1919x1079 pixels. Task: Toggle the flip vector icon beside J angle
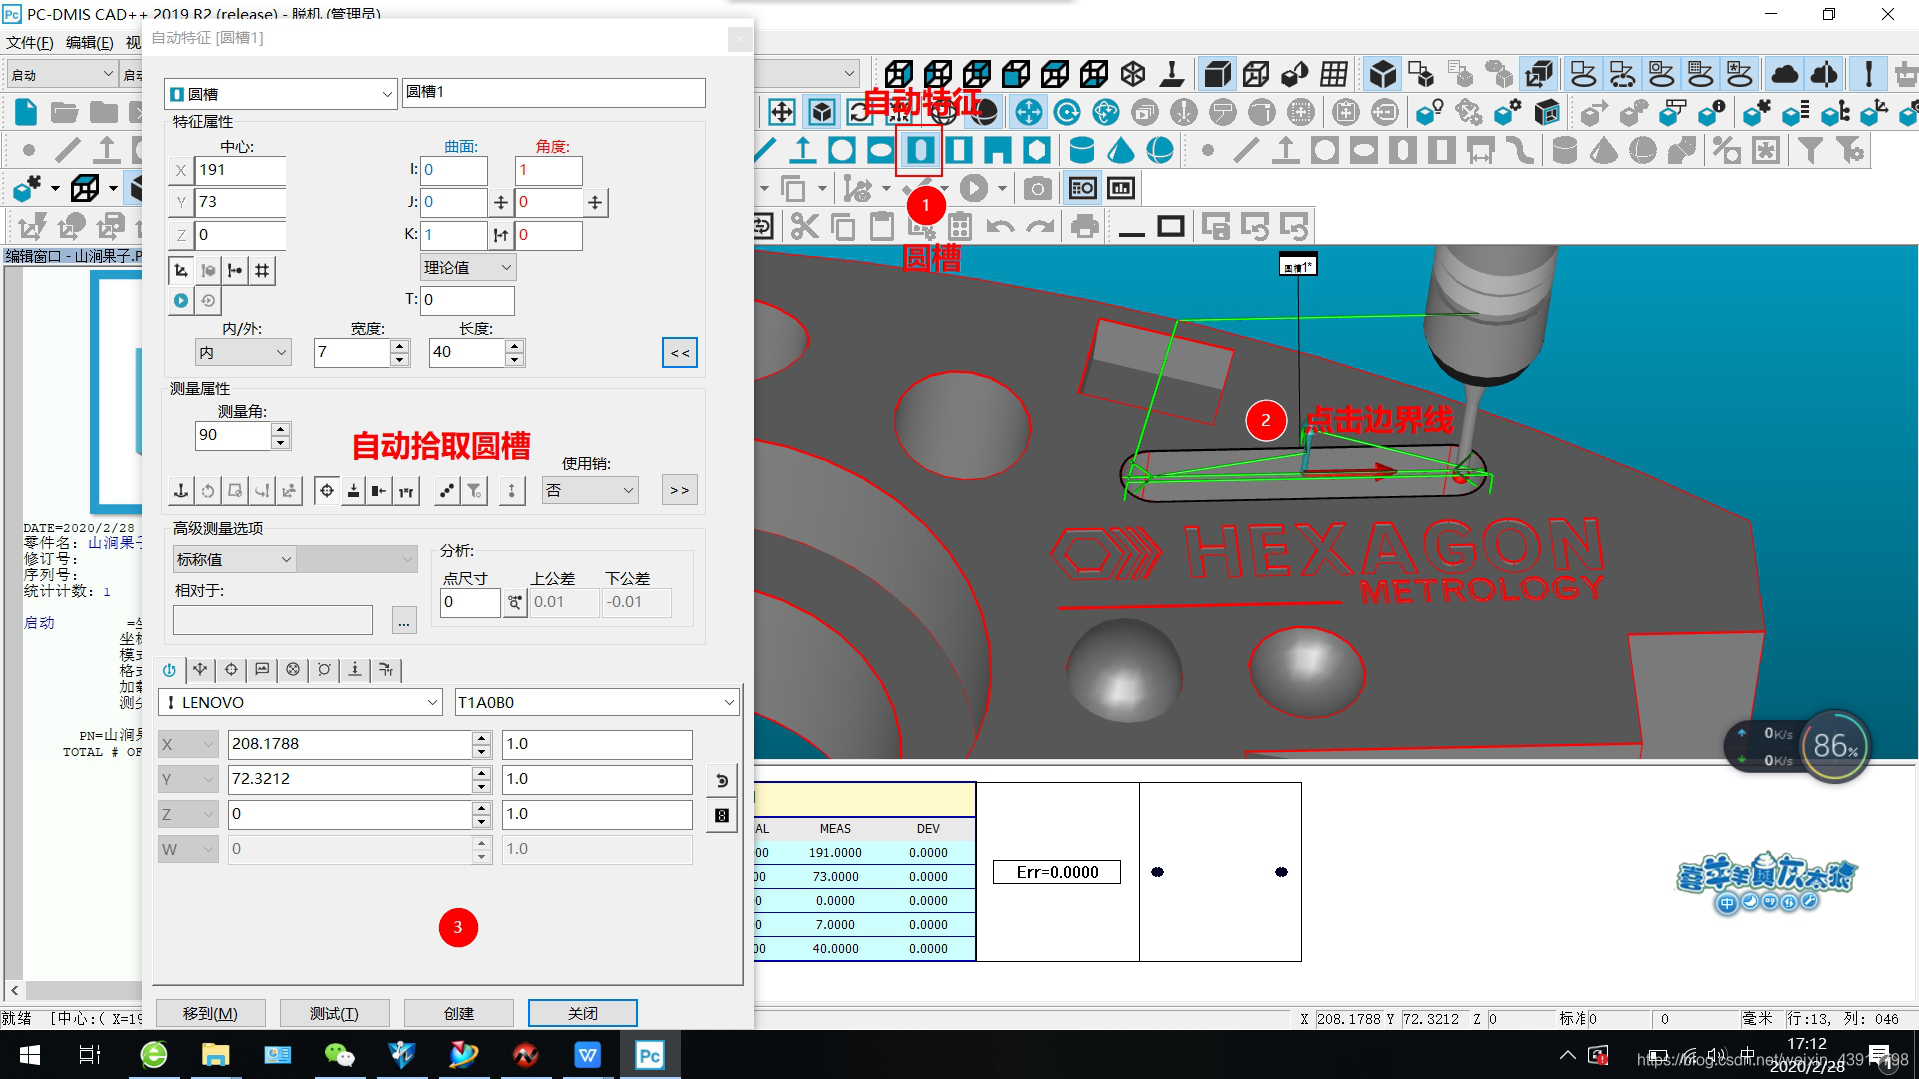click(x=595, y=203)
